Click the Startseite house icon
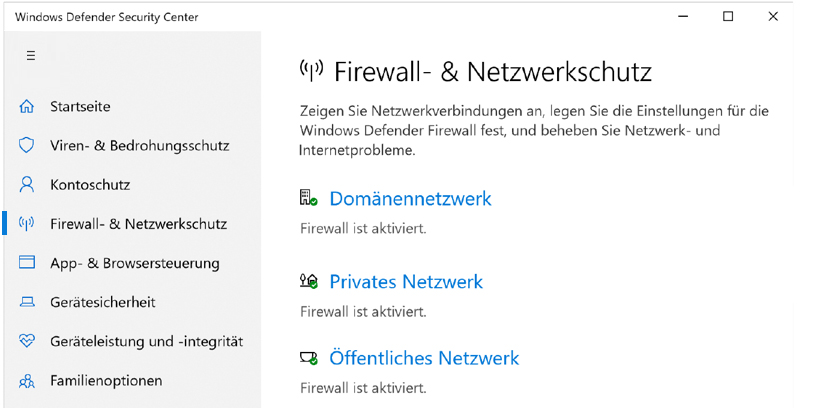This screenshot has height=408, width=820. [26, 107]
